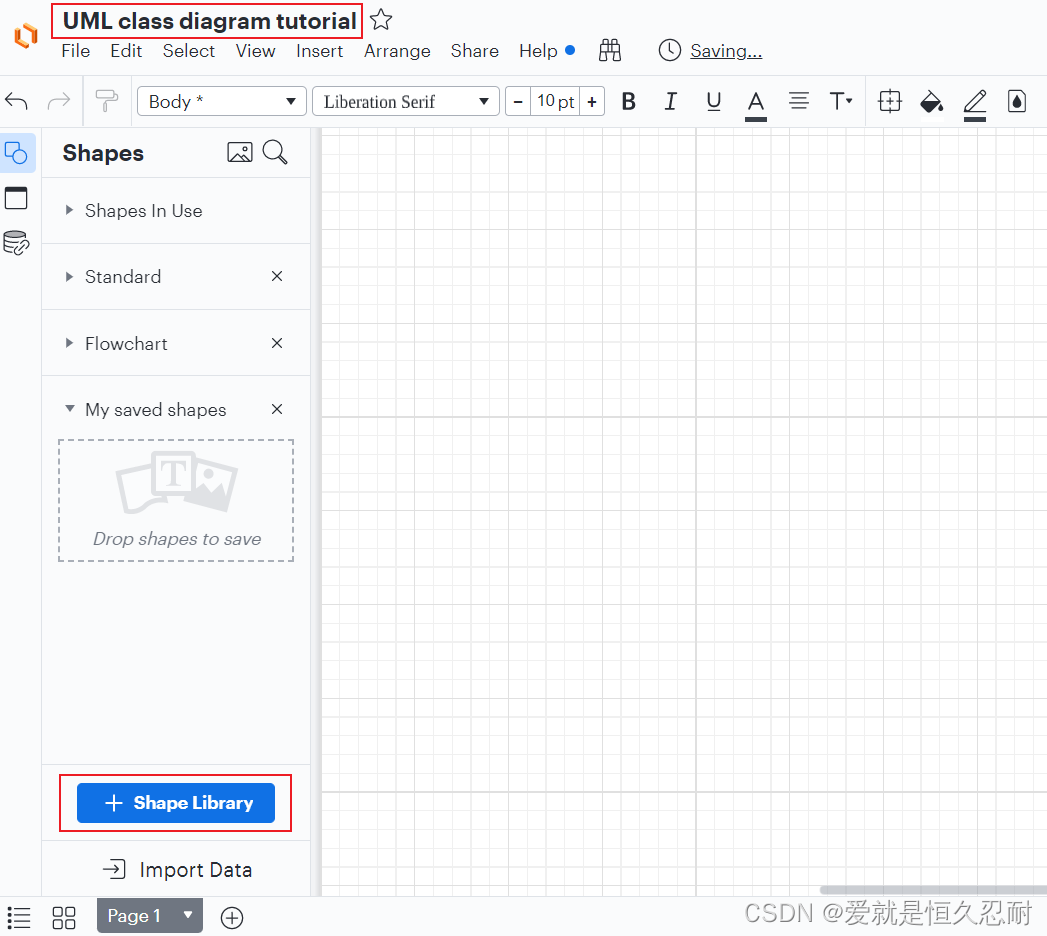The image size is (1047, 936).
Task: Remove My saved shapes library
Action: point(277,409)
